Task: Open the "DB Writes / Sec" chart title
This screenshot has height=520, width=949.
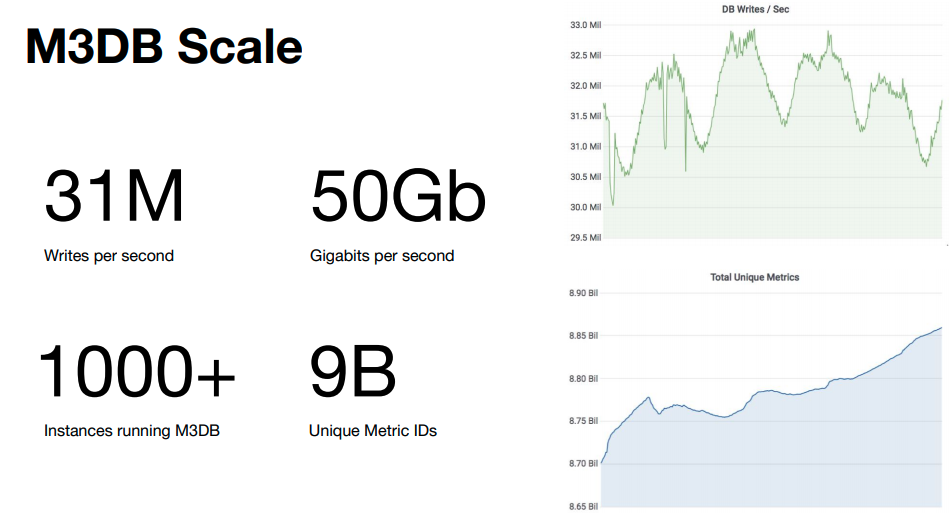Action: tap(756, 9)
